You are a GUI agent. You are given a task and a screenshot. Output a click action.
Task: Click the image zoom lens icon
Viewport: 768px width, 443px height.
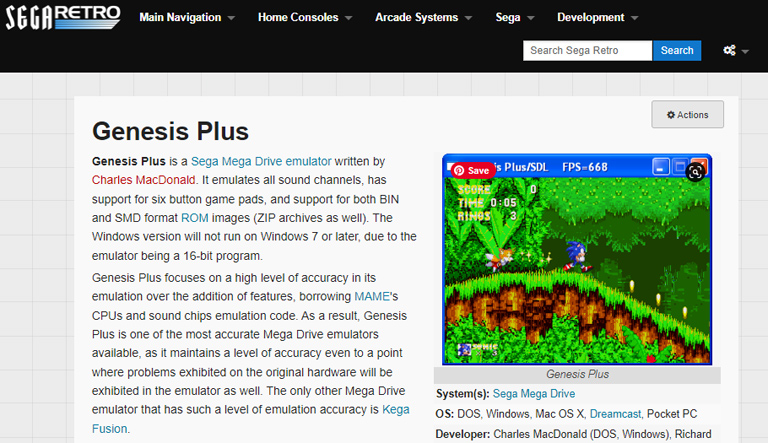click(x=696, y=172)
